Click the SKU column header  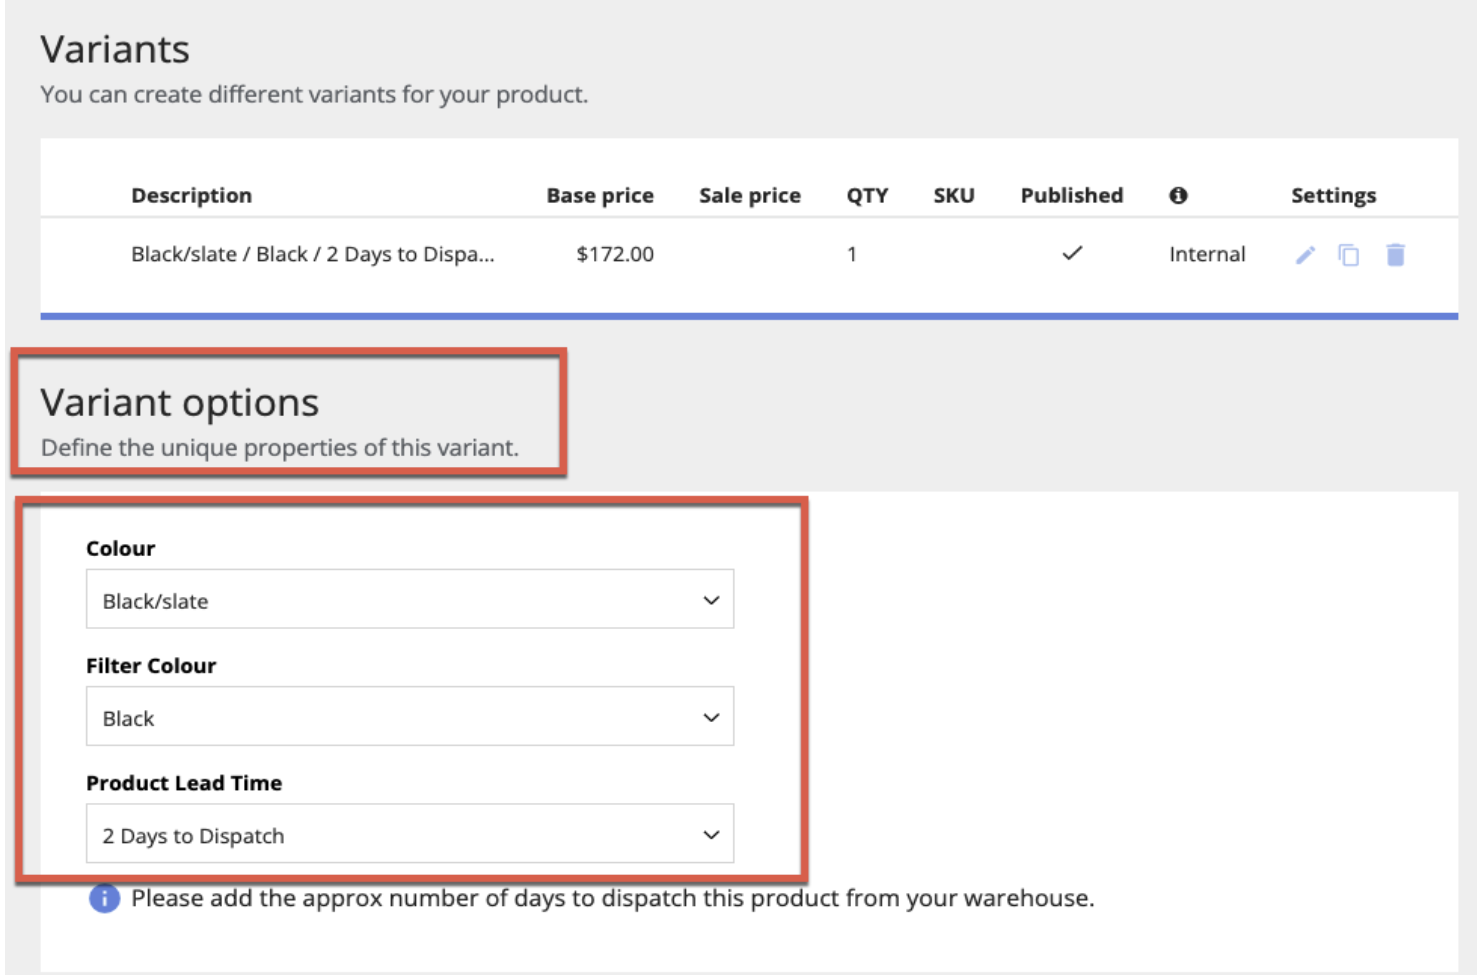(954, 195)
